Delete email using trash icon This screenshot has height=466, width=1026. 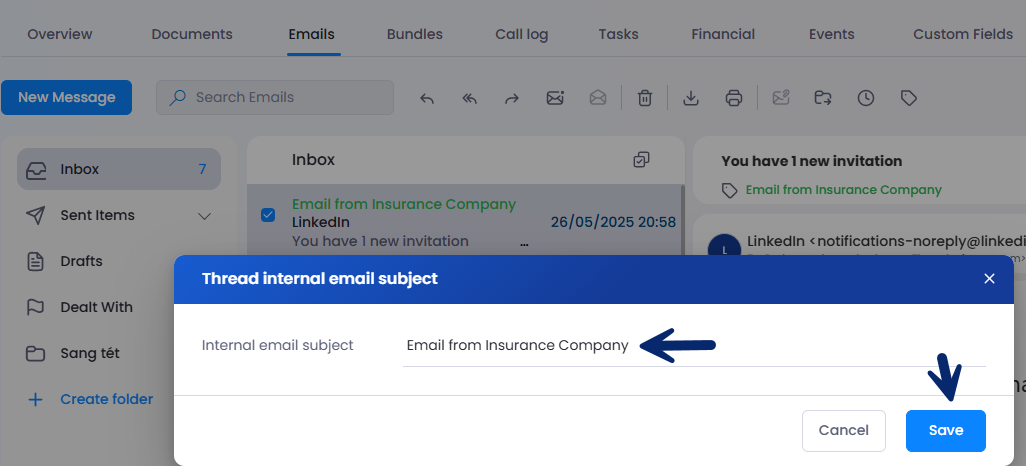point(645,98)
